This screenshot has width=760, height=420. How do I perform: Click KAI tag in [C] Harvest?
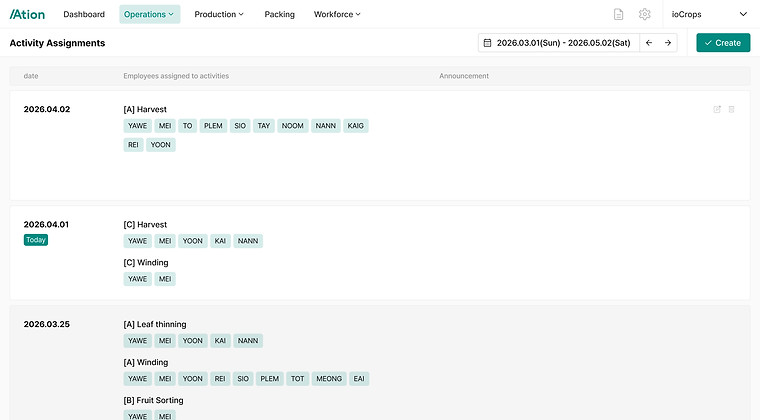[x=220, y=241]
